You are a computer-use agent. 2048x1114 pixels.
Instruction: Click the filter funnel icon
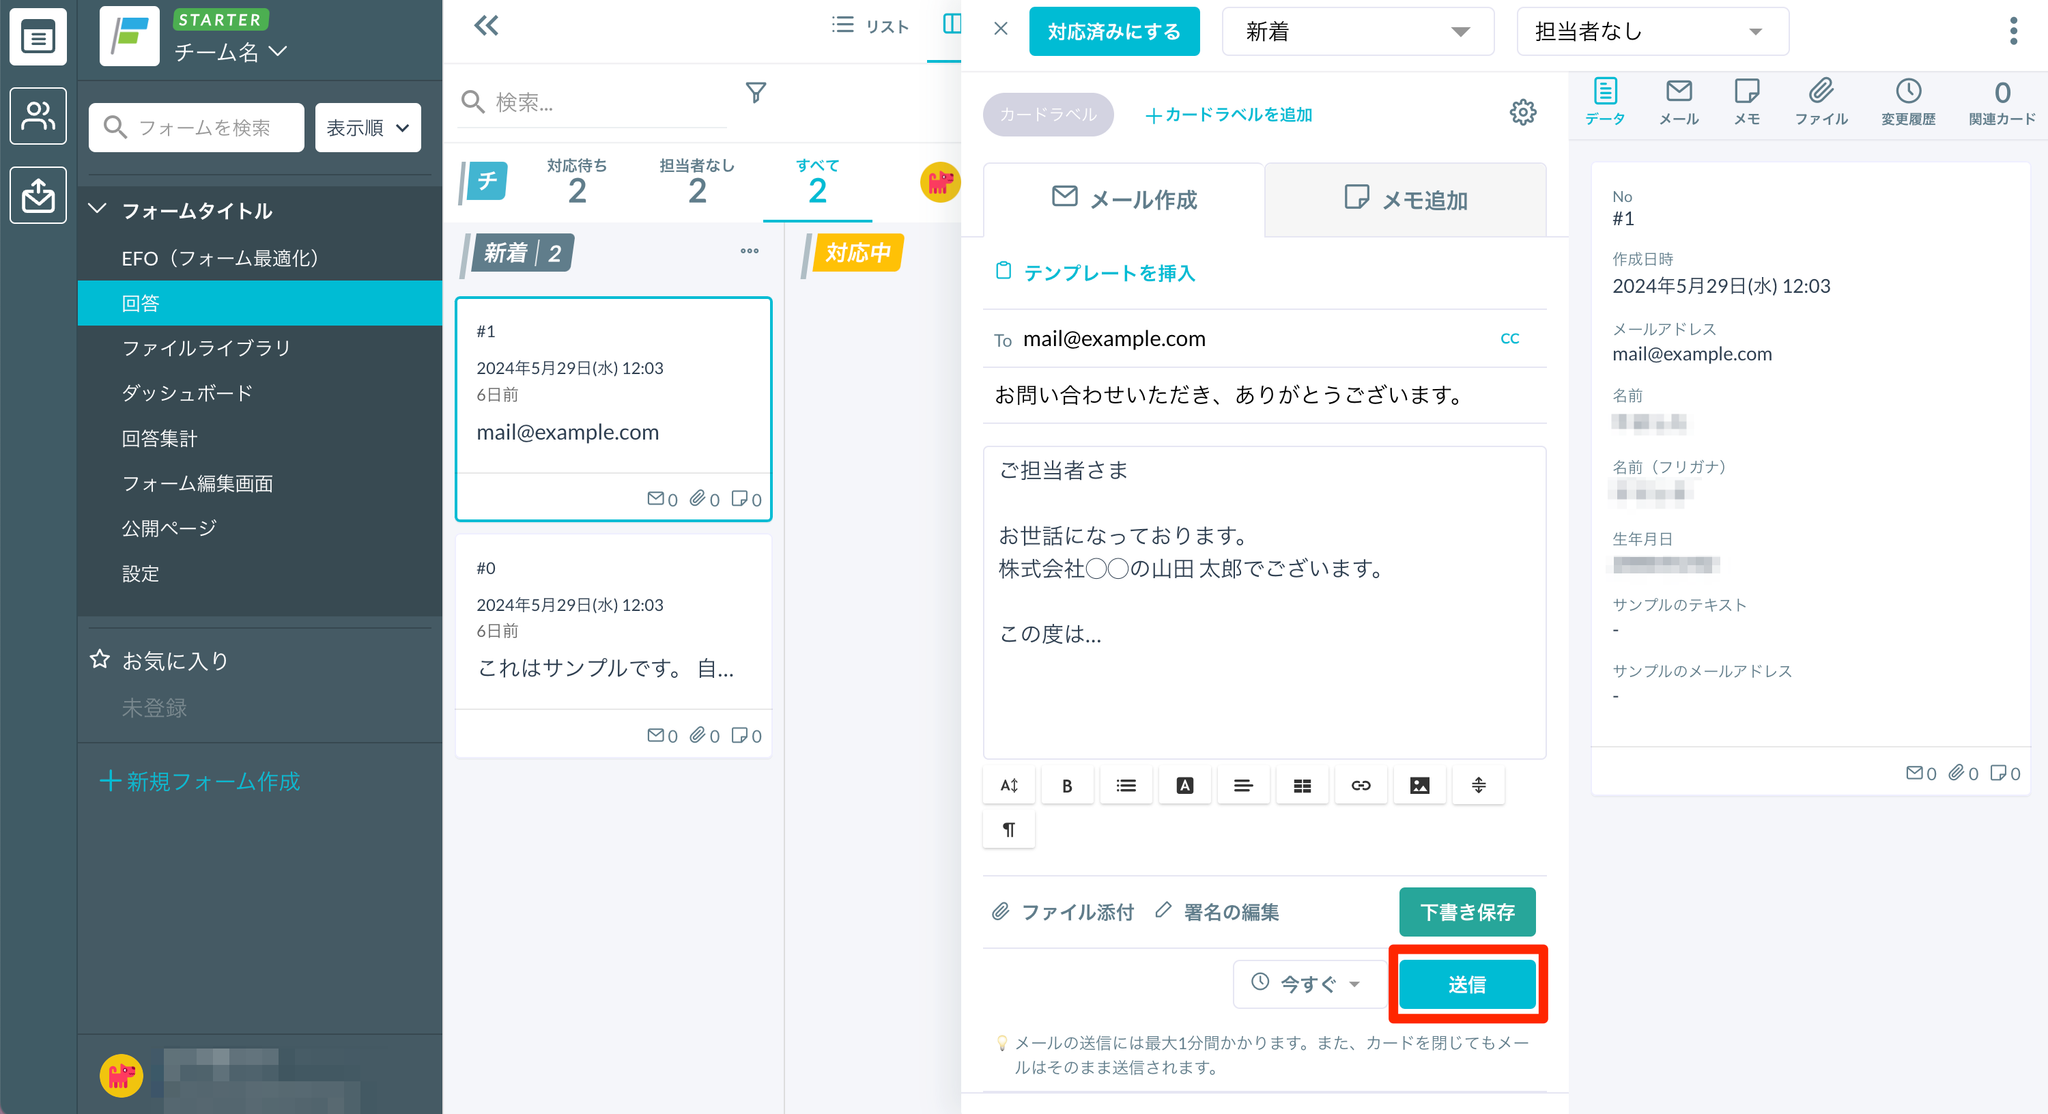756,93
